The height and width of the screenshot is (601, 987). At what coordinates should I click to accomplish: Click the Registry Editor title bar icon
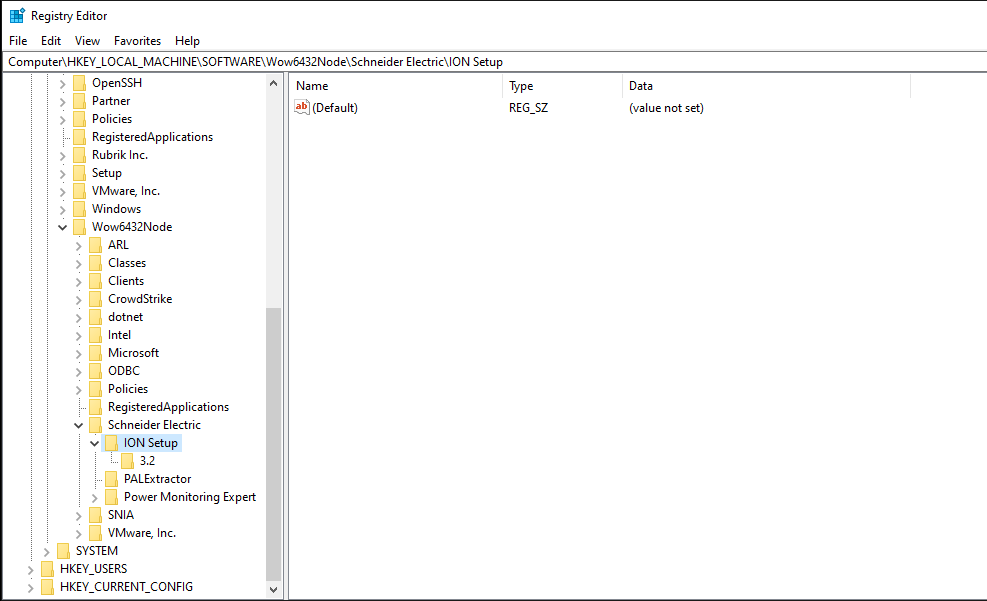click(x=17, y=16)
